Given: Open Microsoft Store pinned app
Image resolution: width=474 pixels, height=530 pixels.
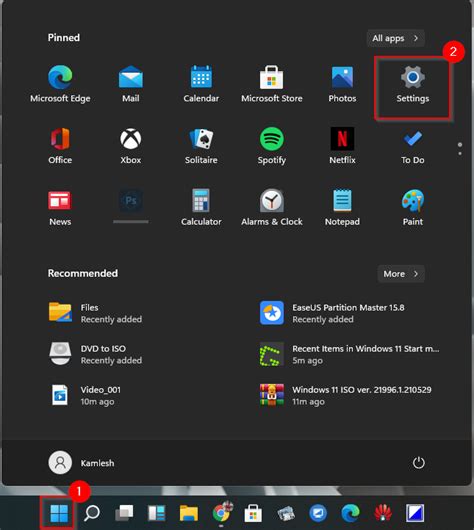Looking at the screenshot, I should coord(271,84).
